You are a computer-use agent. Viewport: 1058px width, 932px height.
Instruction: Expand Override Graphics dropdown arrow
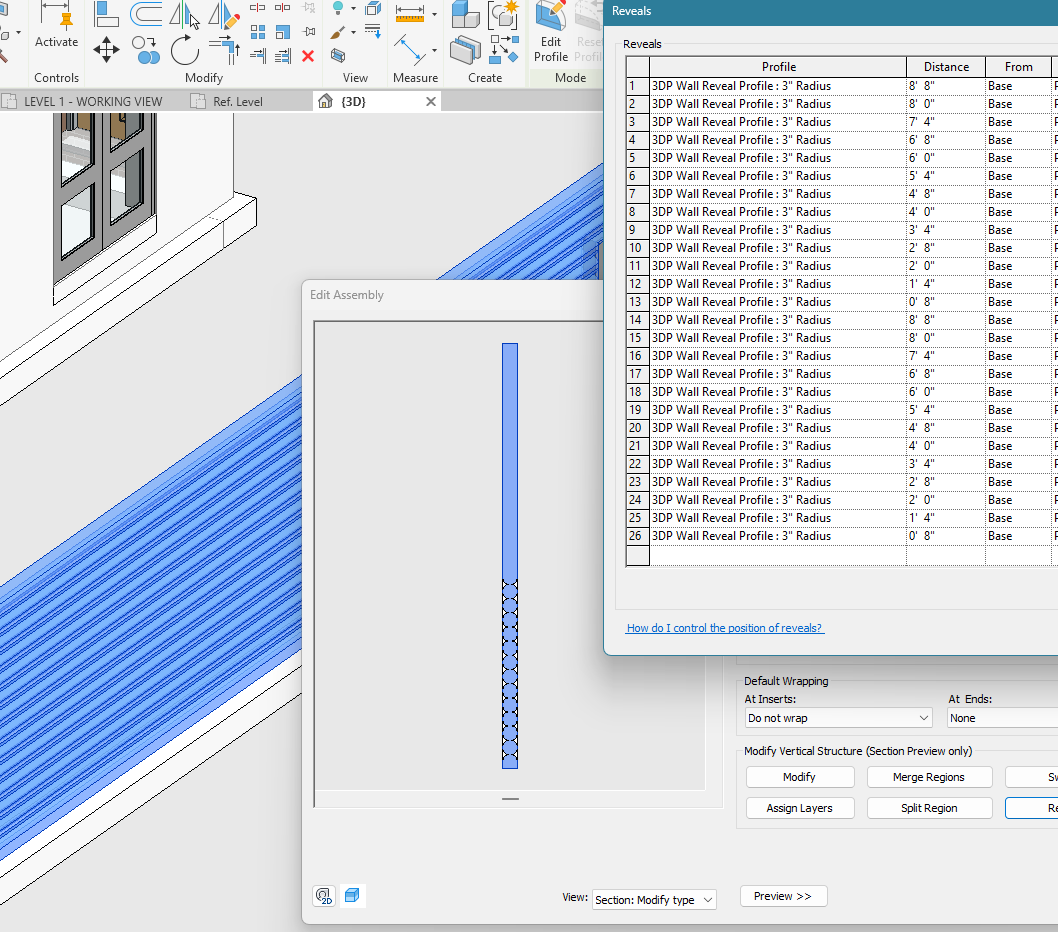click(x=354, y=32)
